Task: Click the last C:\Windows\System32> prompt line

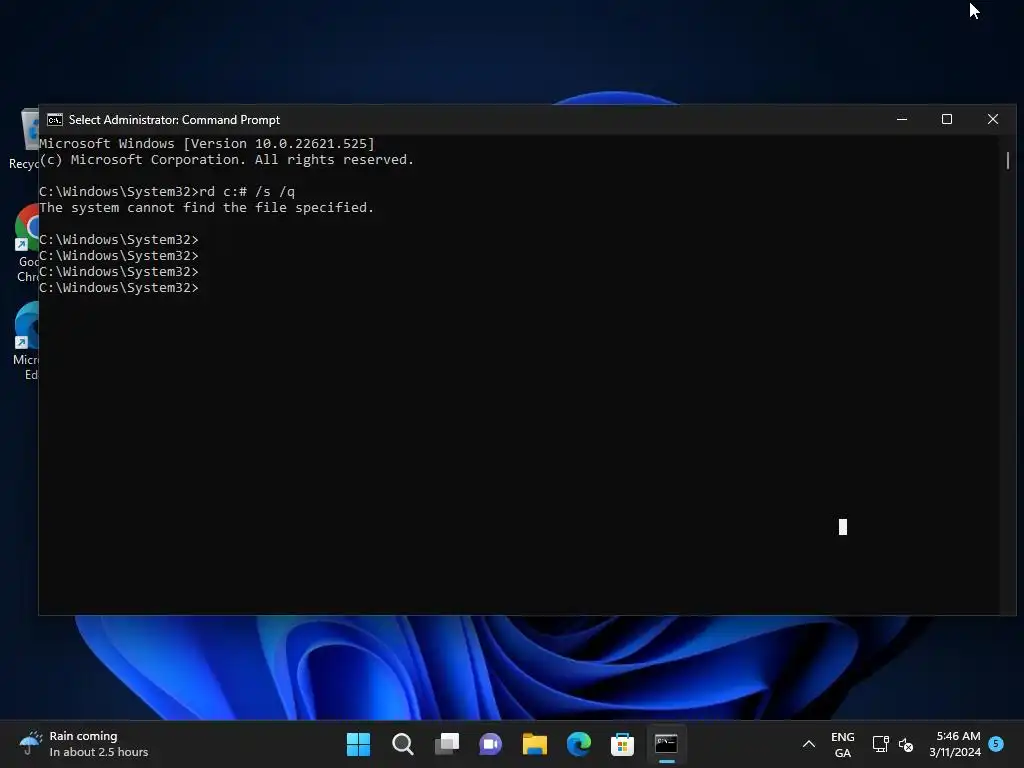Action: pos(119,288)
